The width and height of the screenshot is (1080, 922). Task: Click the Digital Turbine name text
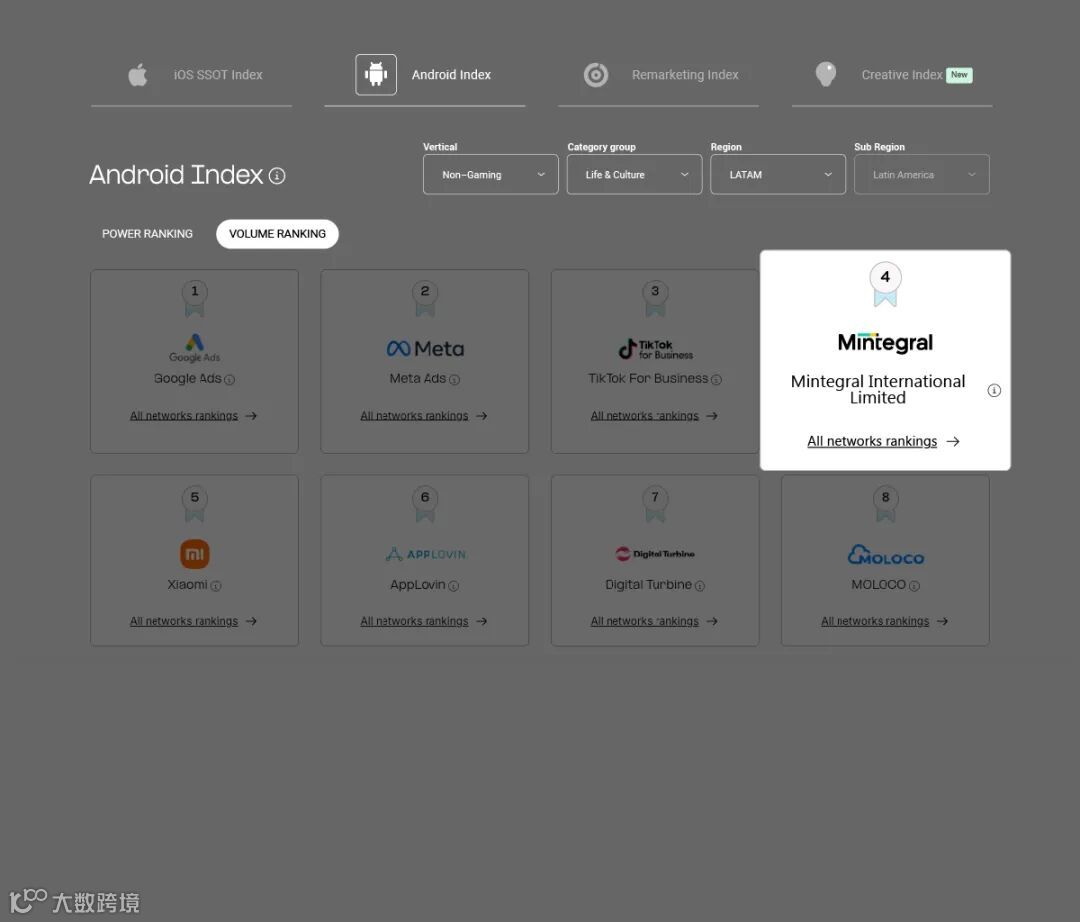click(648, 585)
